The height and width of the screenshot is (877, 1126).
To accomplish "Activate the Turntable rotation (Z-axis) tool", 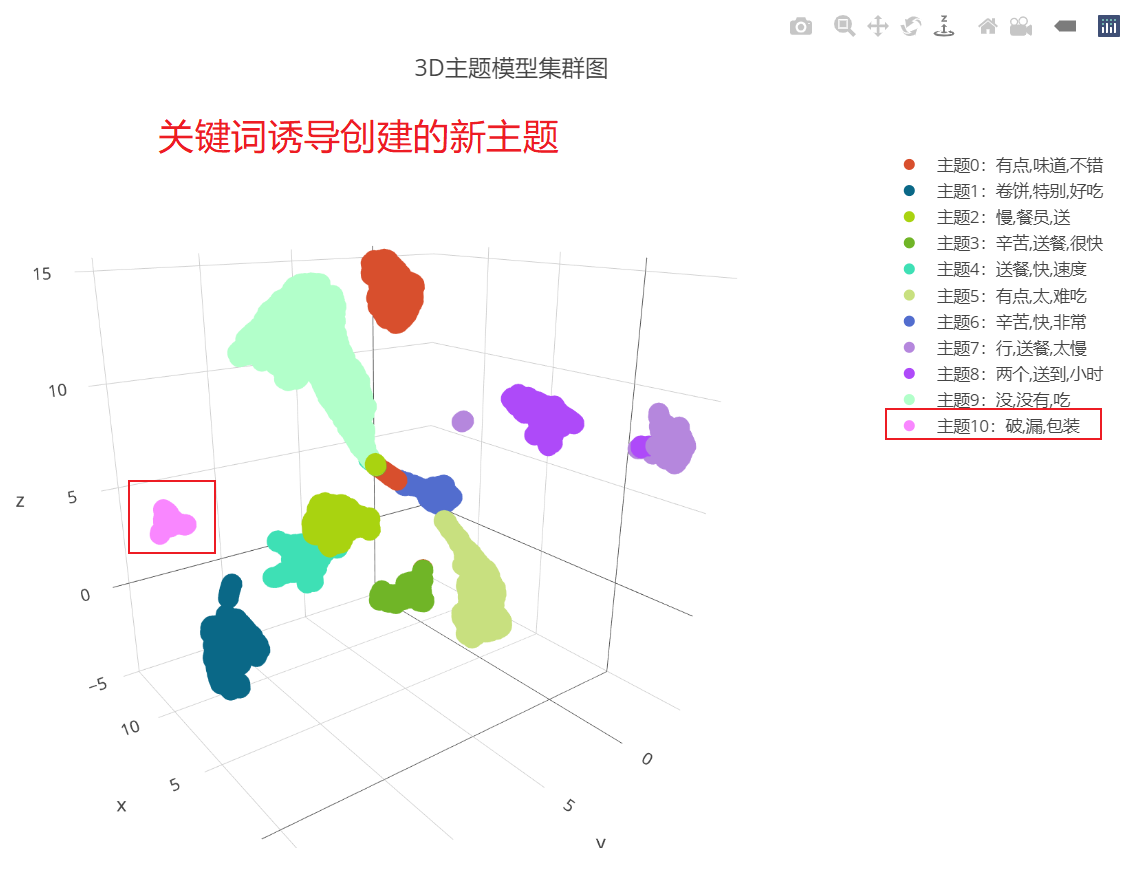I will pyautogui.click(x=944, y=26).
